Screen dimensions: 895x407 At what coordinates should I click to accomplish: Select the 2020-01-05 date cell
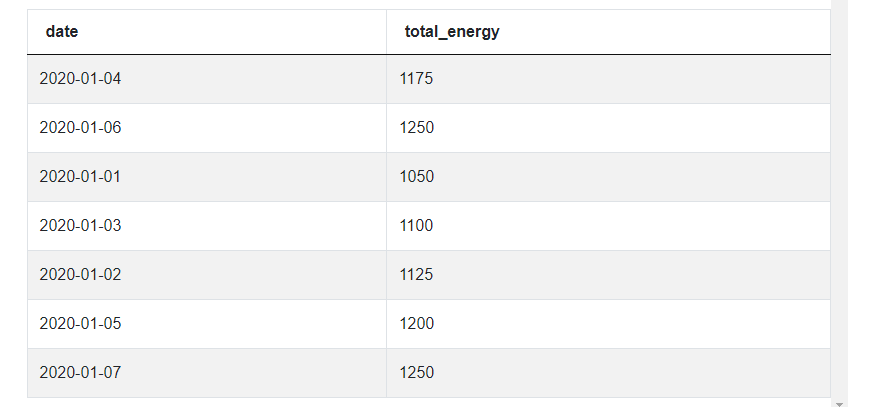[207, 324]
